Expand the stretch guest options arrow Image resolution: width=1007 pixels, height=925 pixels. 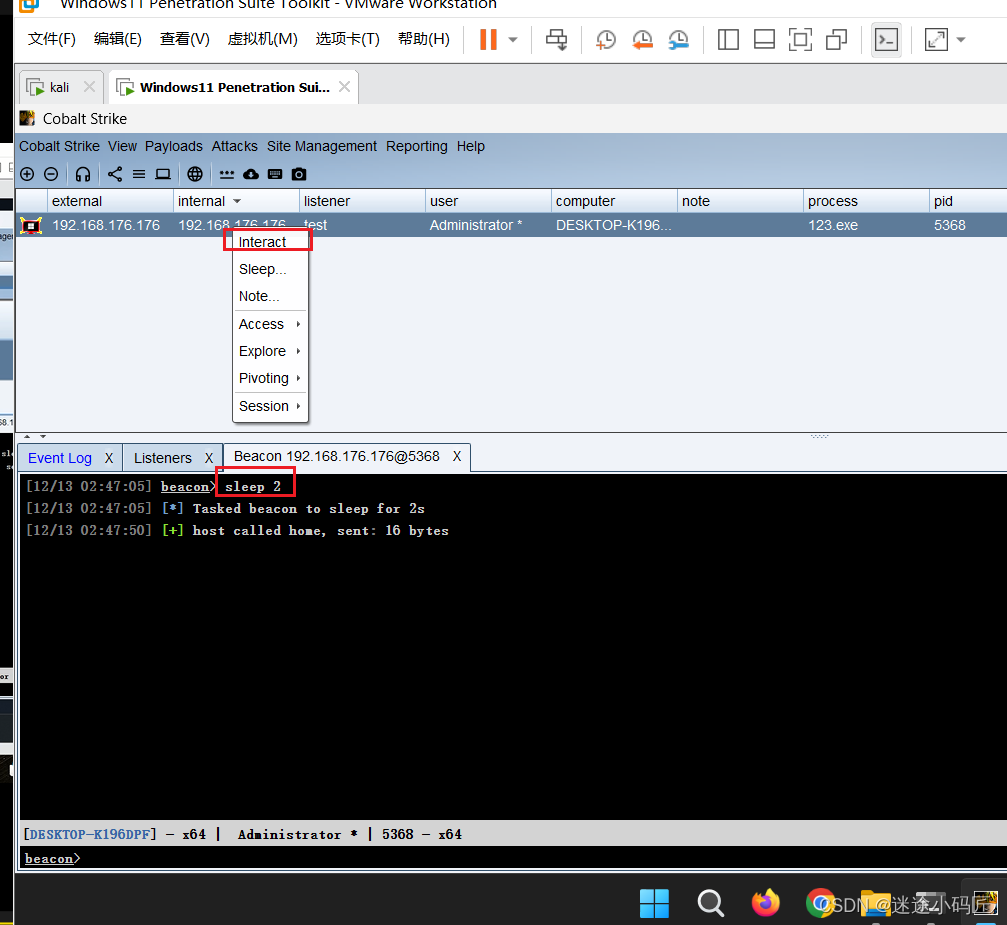click(x=961, y=40)
